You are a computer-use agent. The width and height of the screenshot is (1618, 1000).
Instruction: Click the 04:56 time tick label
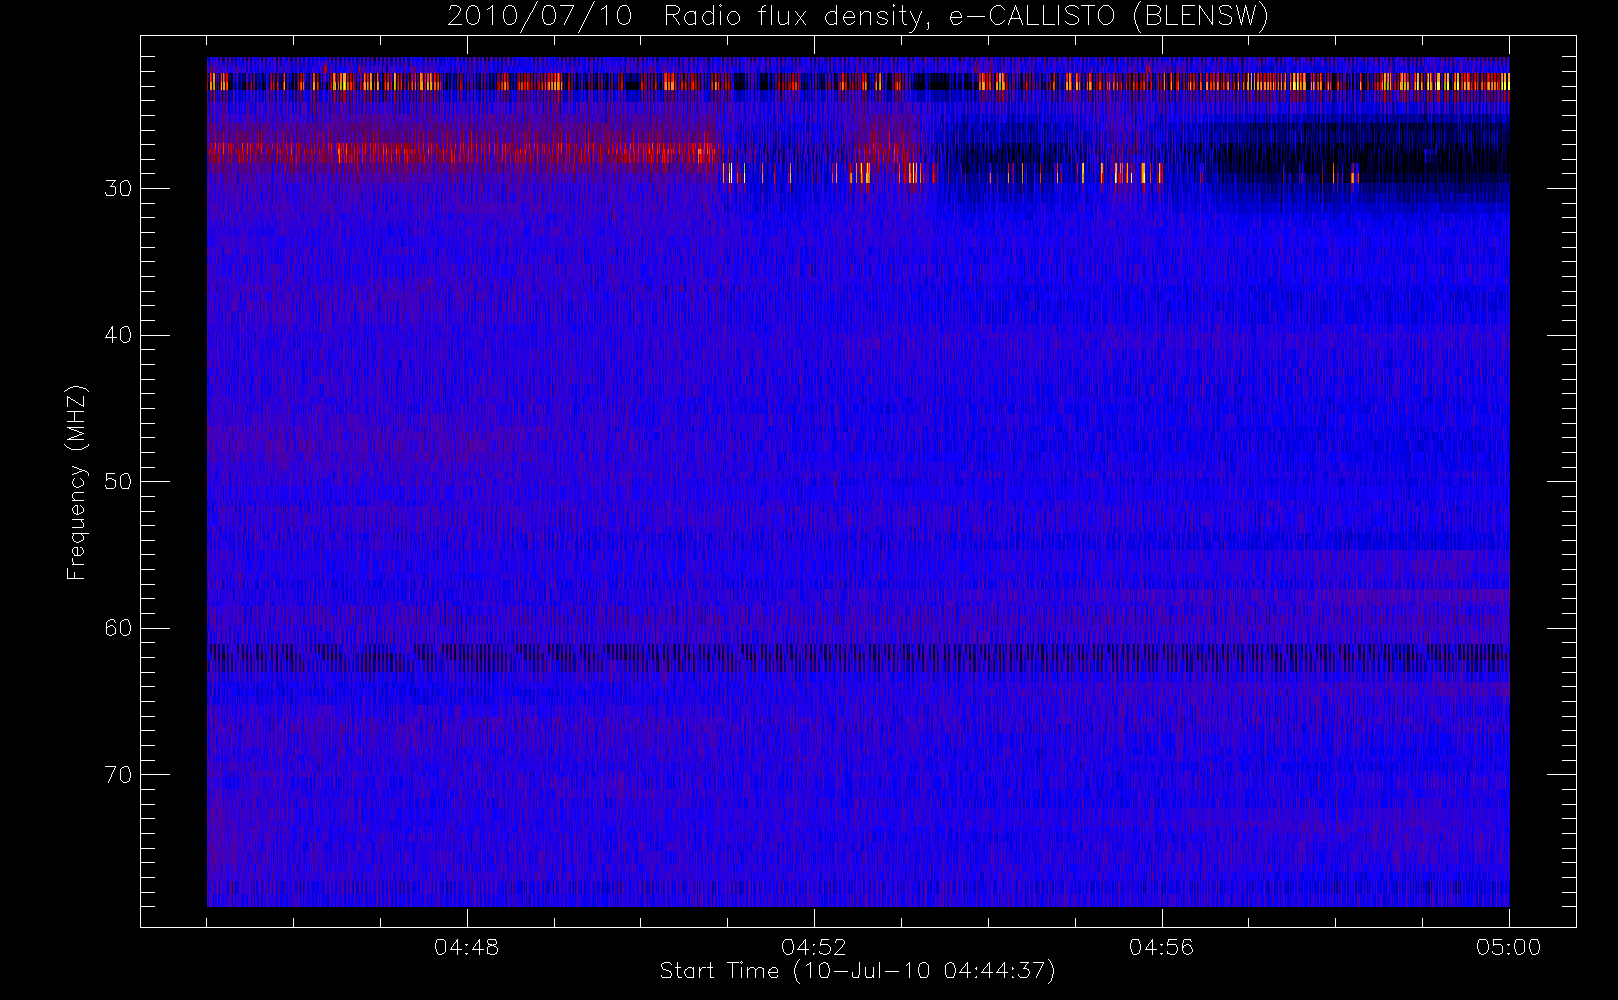coord(1161,947)
